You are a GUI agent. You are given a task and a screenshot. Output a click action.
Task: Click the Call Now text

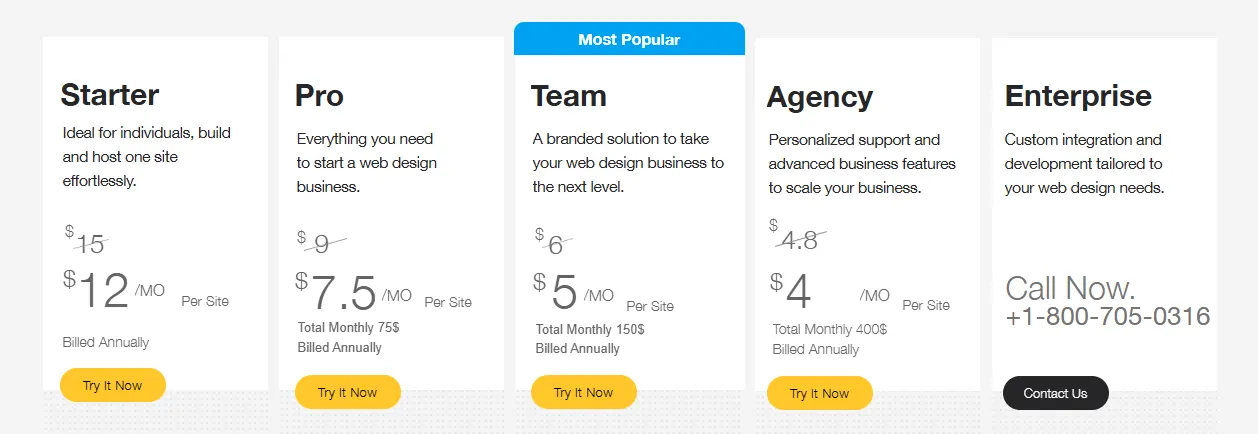(x=1070, y=288)
